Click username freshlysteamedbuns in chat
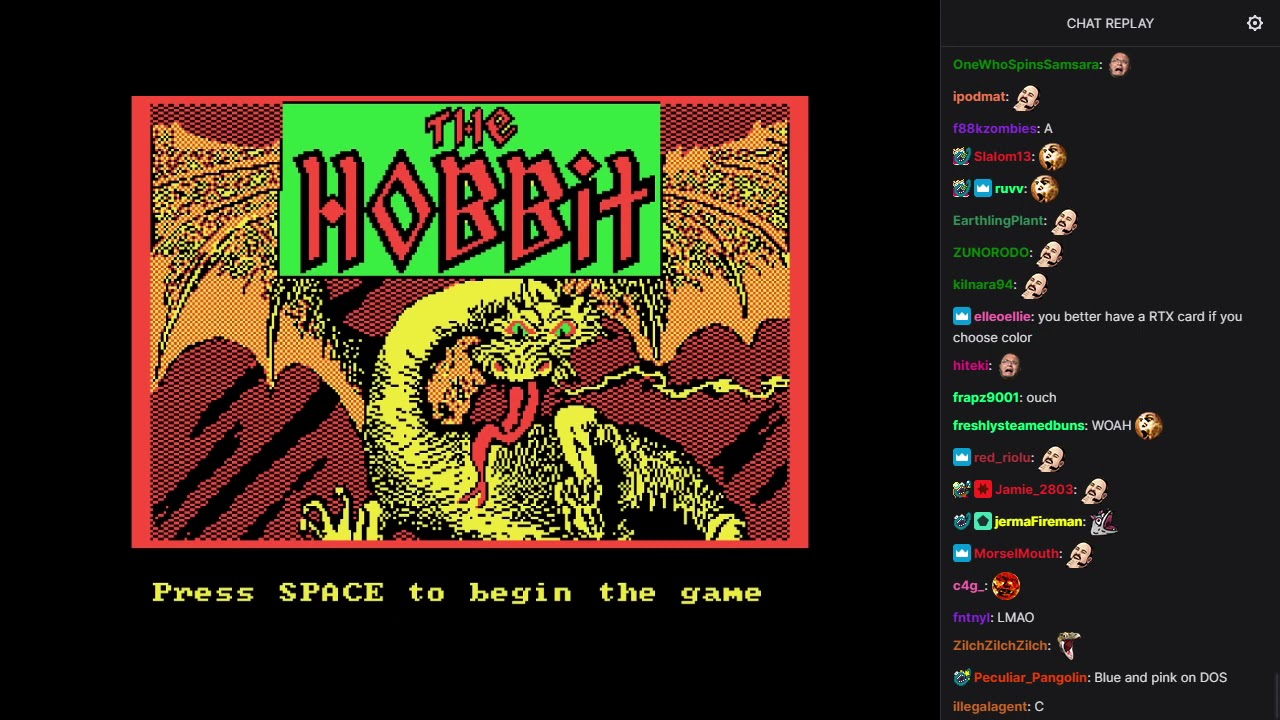Screen dimensions: 1280x720 coord(1019,425)
